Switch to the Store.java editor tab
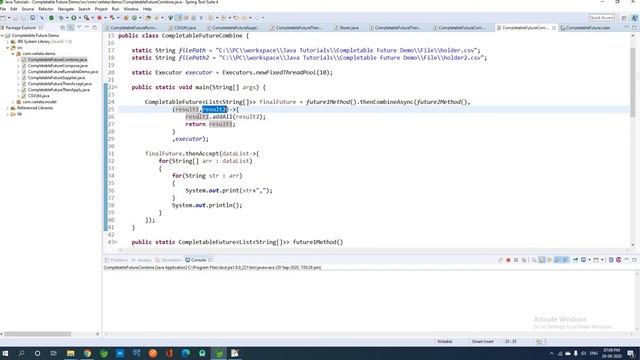Image resolution: width=640 pixels, height=360 pixels. (x=348, y=28)
